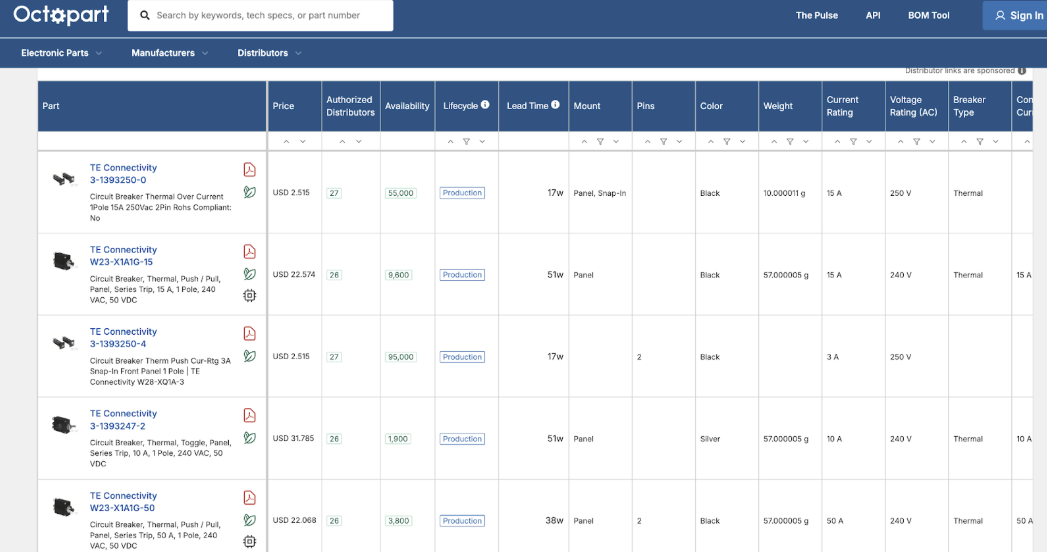
Task: Open PDF datasheet for W23-X1A1G-15
Action: coord(249,252)
